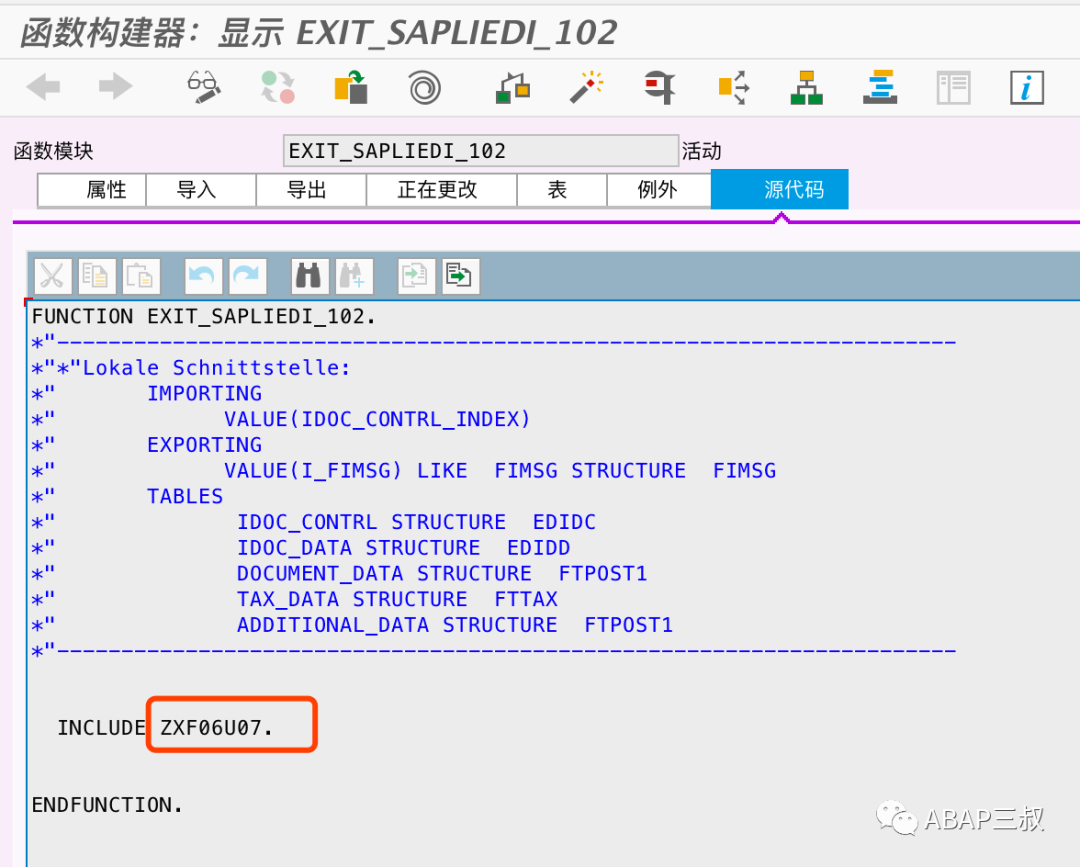Image resolution: width=1080 pixels, height=867 pixels.
Task: Open the information i icon
Action: 1027,87
